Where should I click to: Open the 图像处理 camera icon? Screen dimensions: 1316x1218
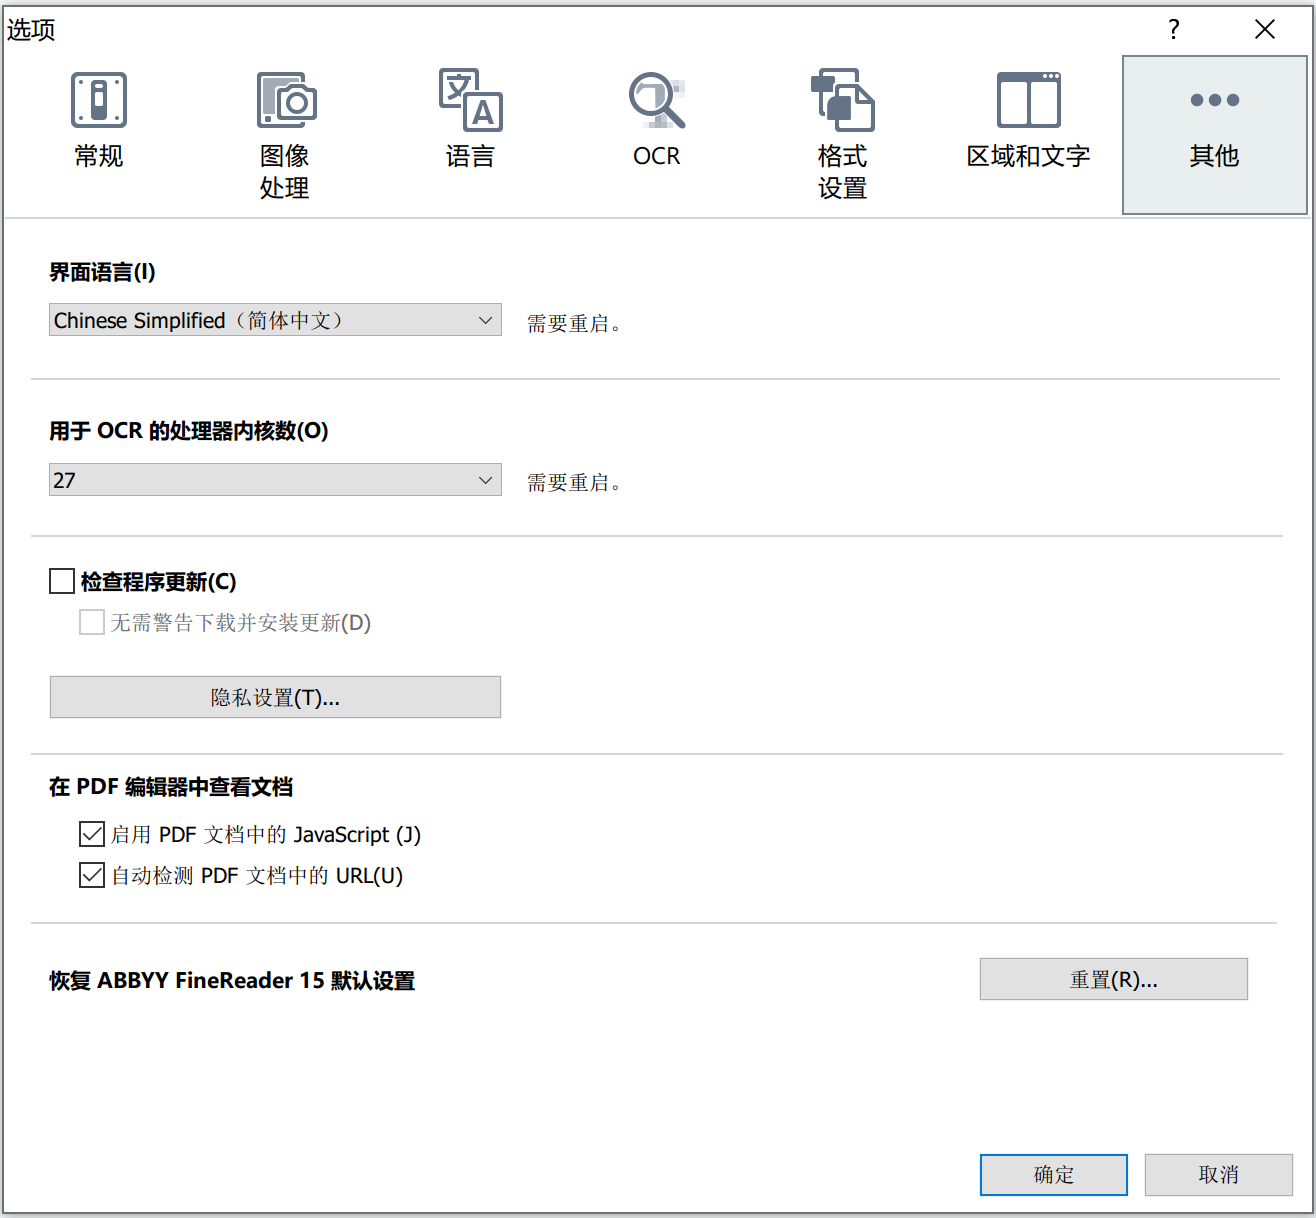point(286,100)
